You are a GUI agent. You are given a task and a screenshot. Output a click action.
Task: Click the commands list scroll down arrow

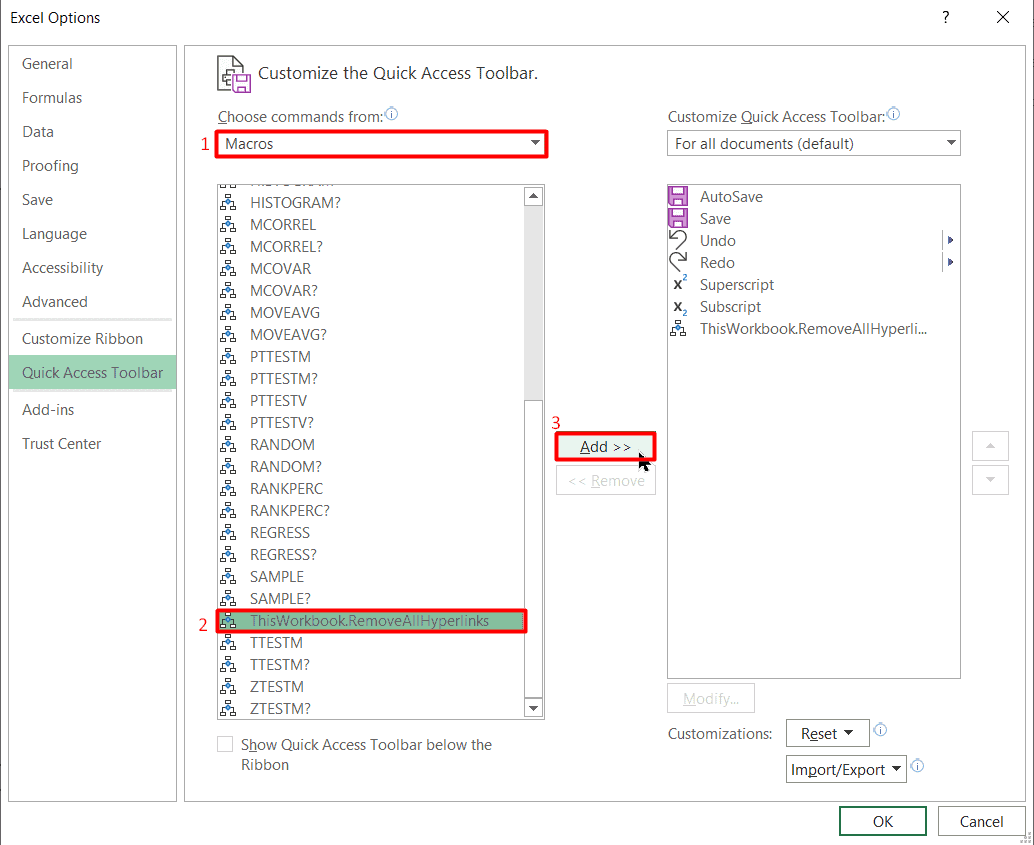[533, 708]
